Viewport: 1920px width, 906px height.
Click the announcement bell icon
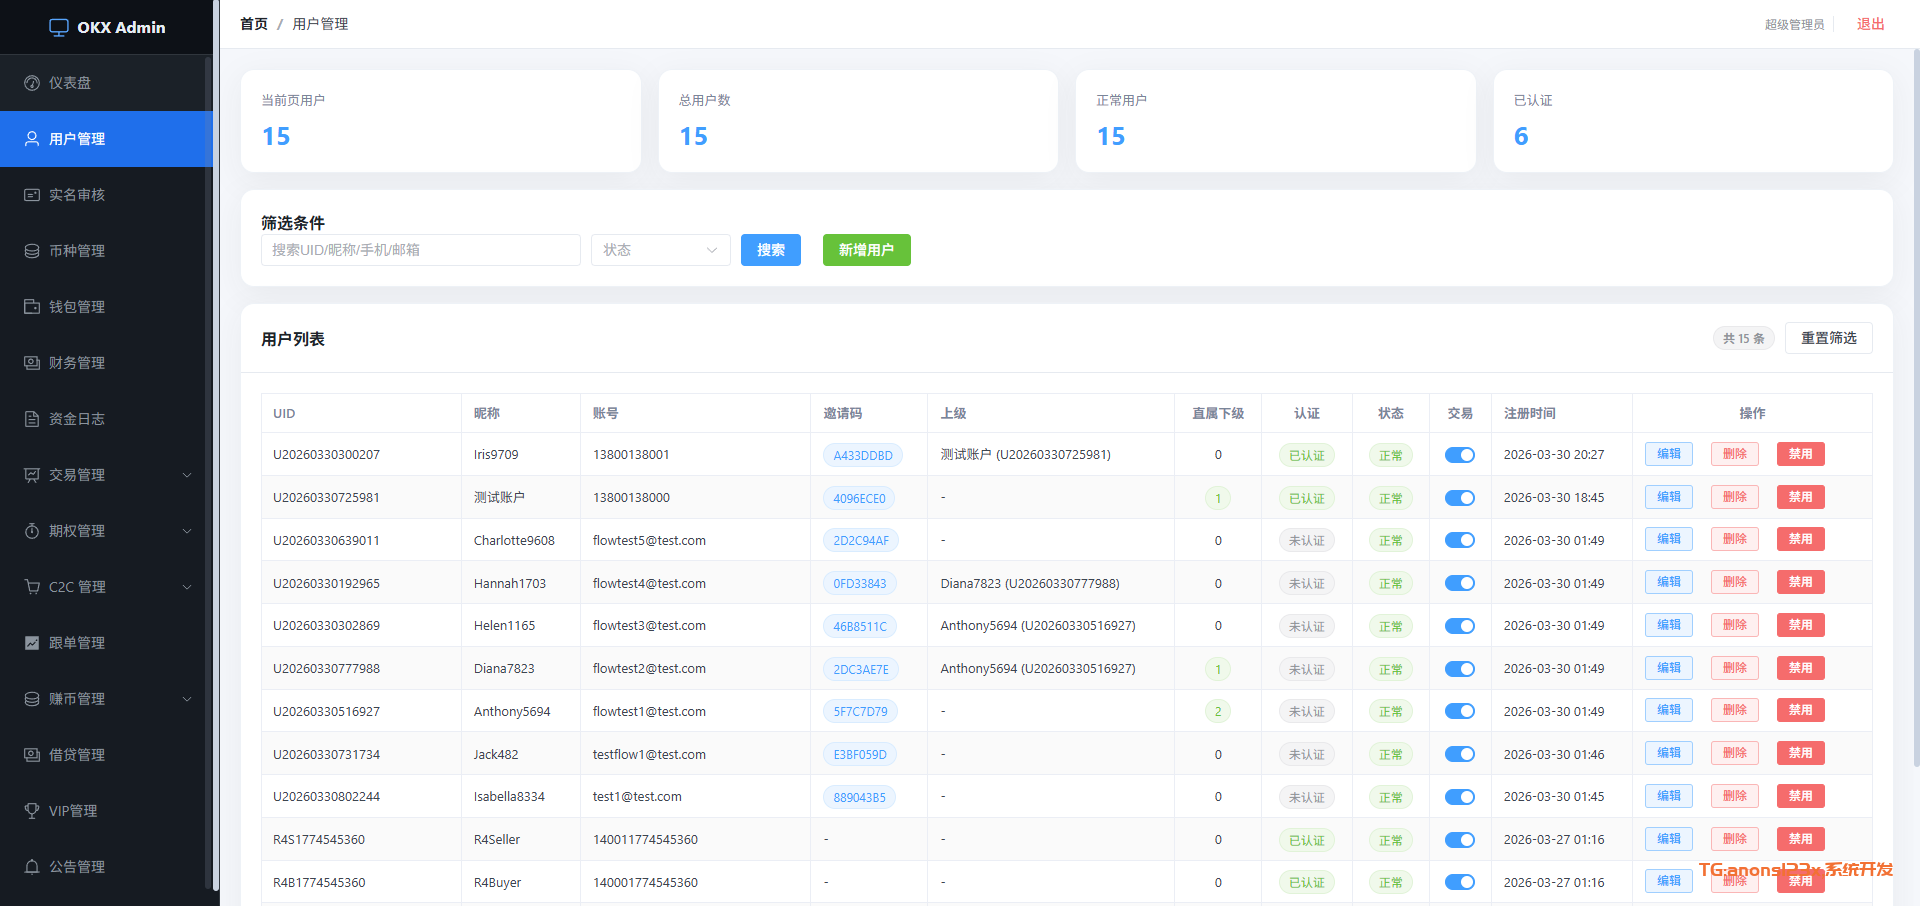[x=32, y=867]
